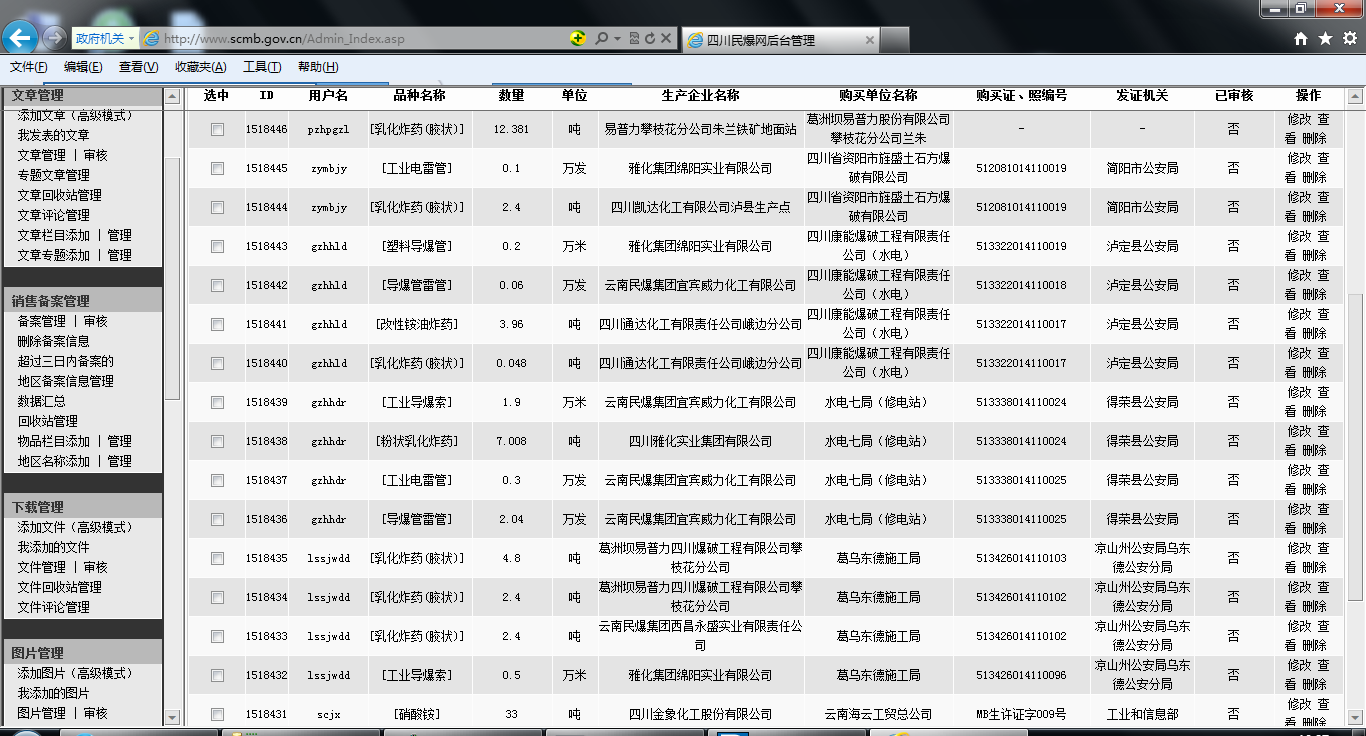This screenshot has height=736, width=1366.
Task: Tick the checkbox for record 1518431
Action: pyautogui.click(x=217, y=715)
